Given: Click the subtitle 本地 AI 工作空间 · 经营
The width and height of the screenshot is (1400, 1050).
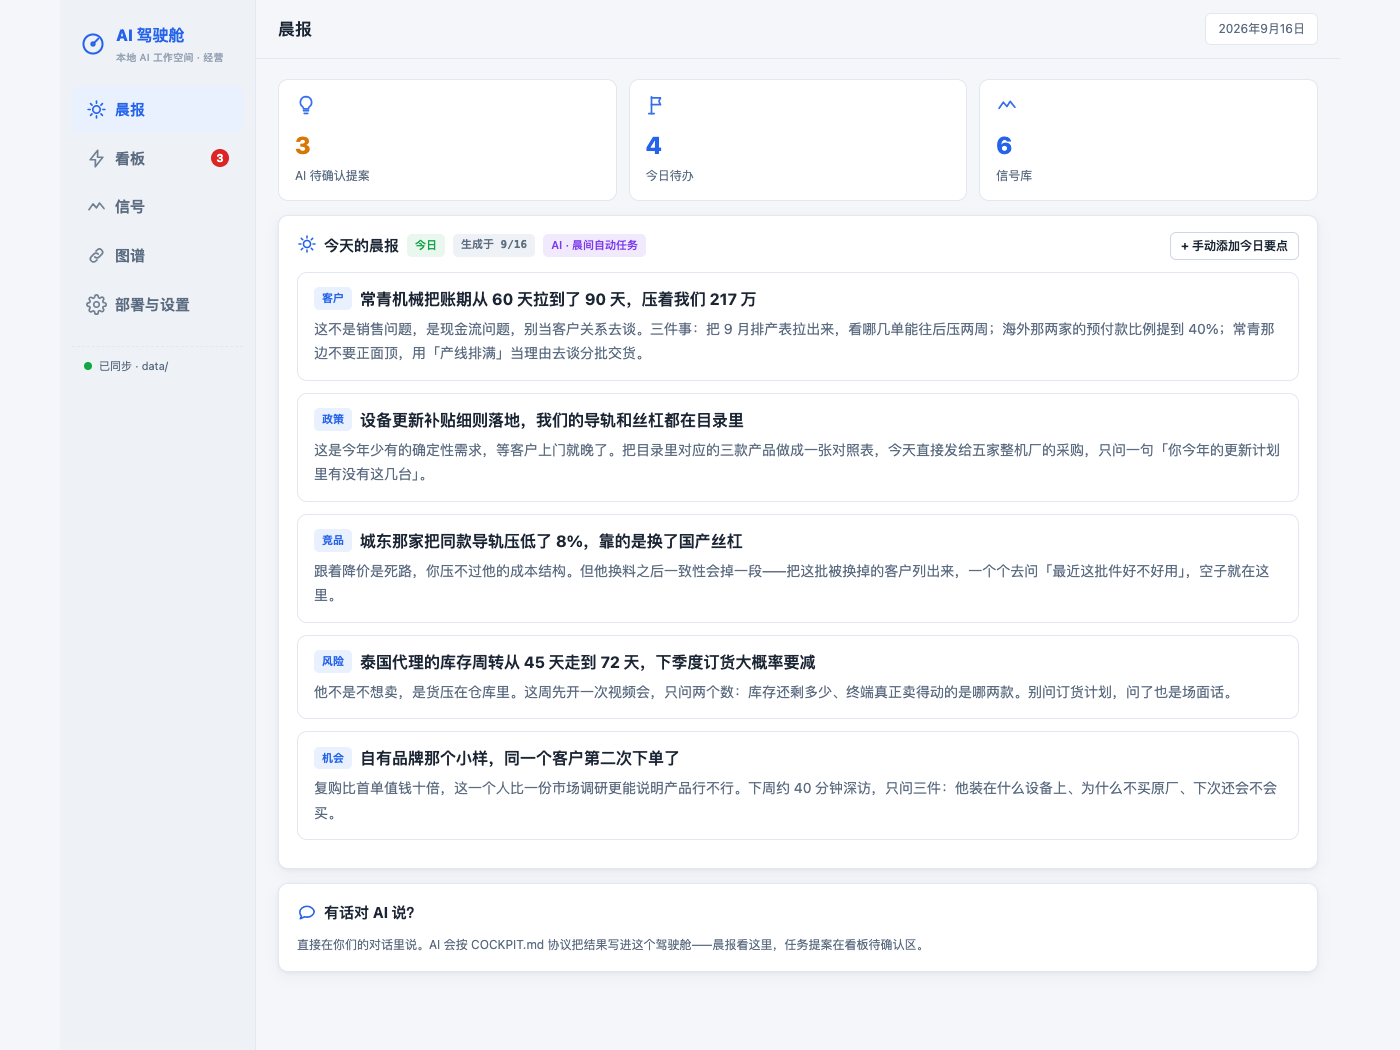Looking at the screenshot, I should coord(169,58).
